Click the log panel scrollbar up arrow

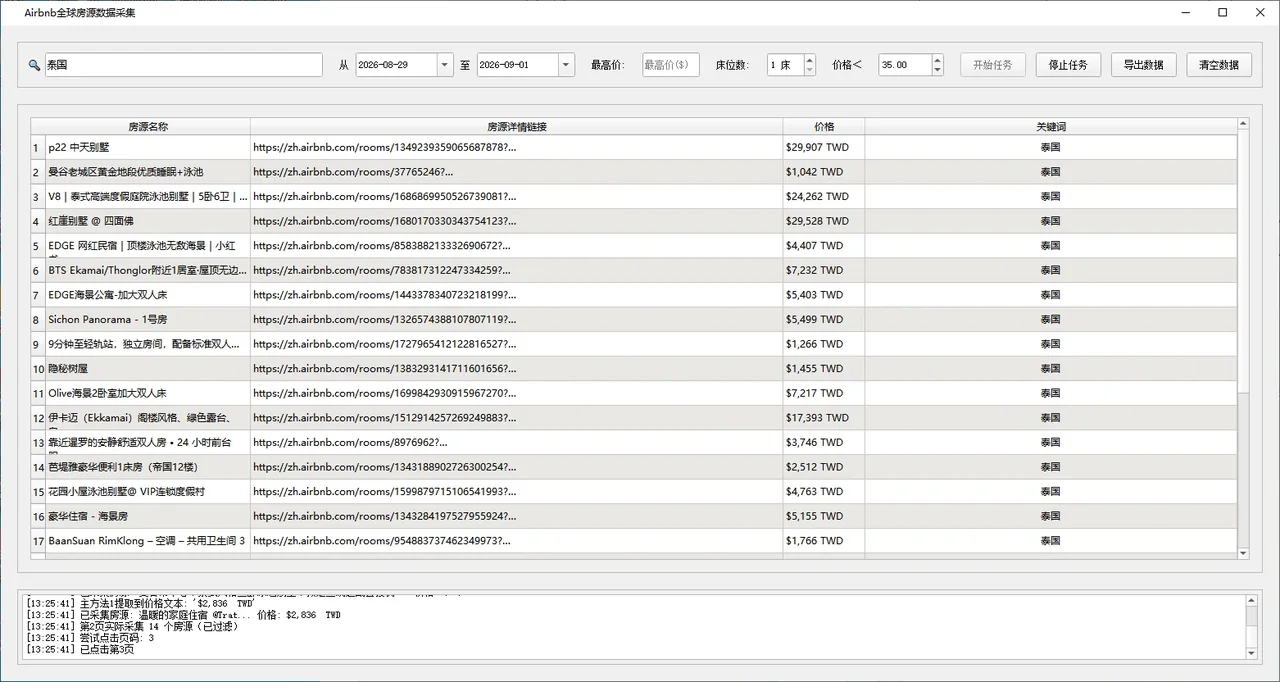(x=1251, y=600)
